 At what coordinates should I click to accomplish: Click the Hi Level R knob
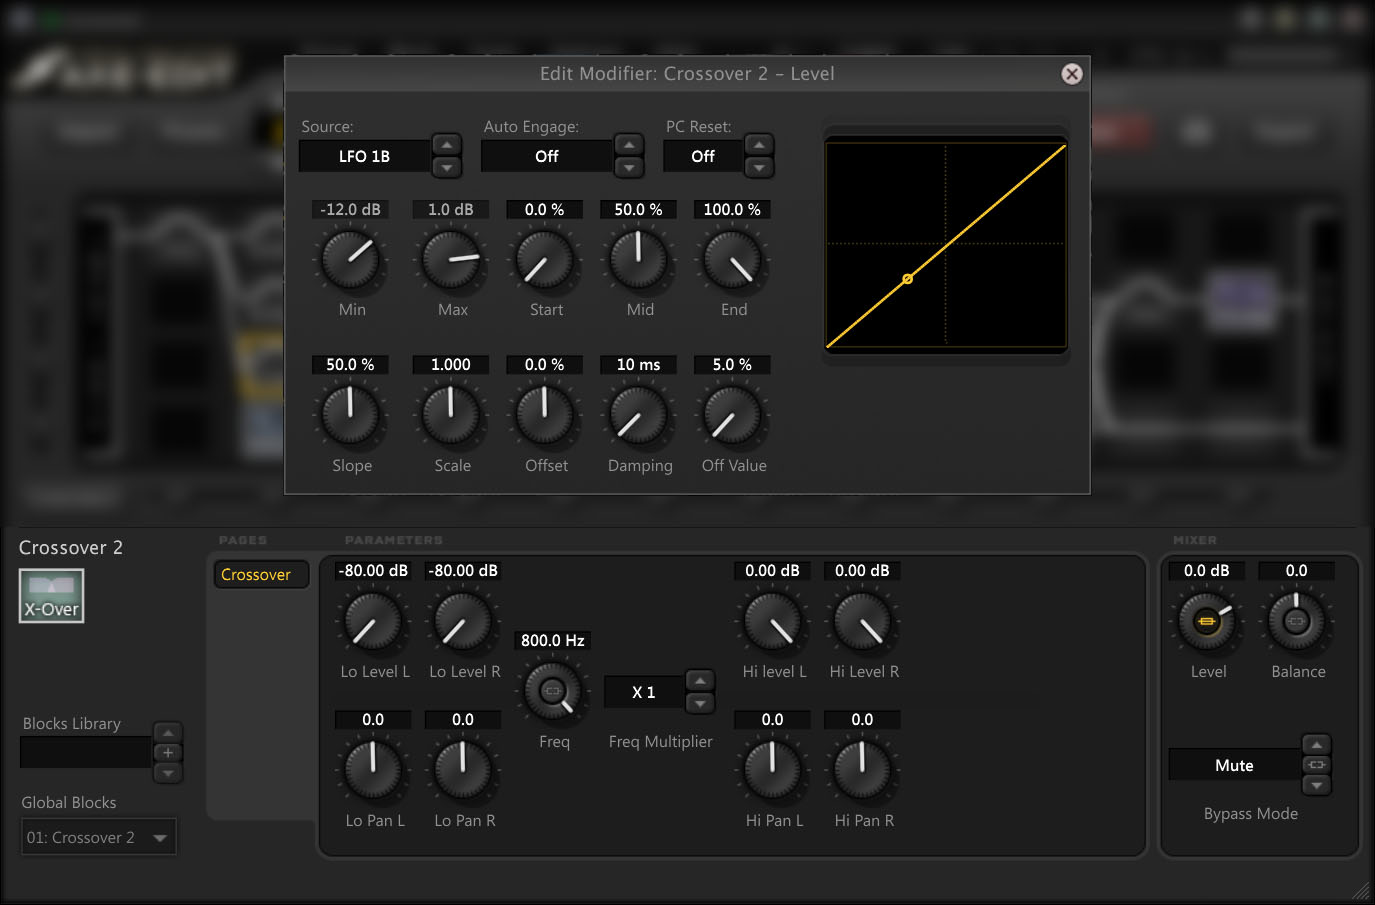[862, 621]
